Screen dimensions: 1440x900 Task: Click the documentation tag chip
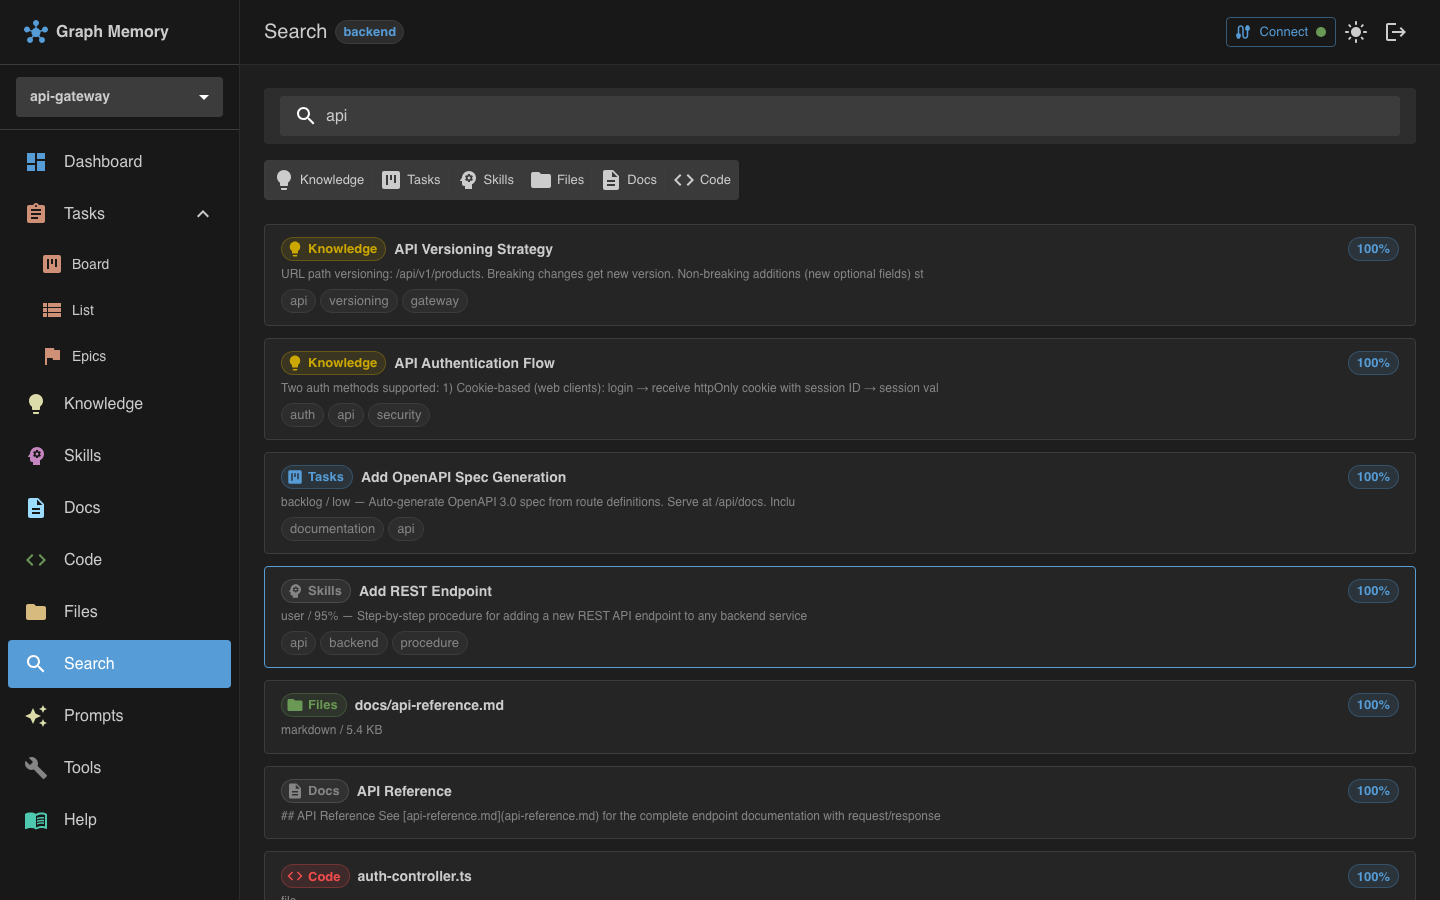pyautogui.click(x=332, y=529)
